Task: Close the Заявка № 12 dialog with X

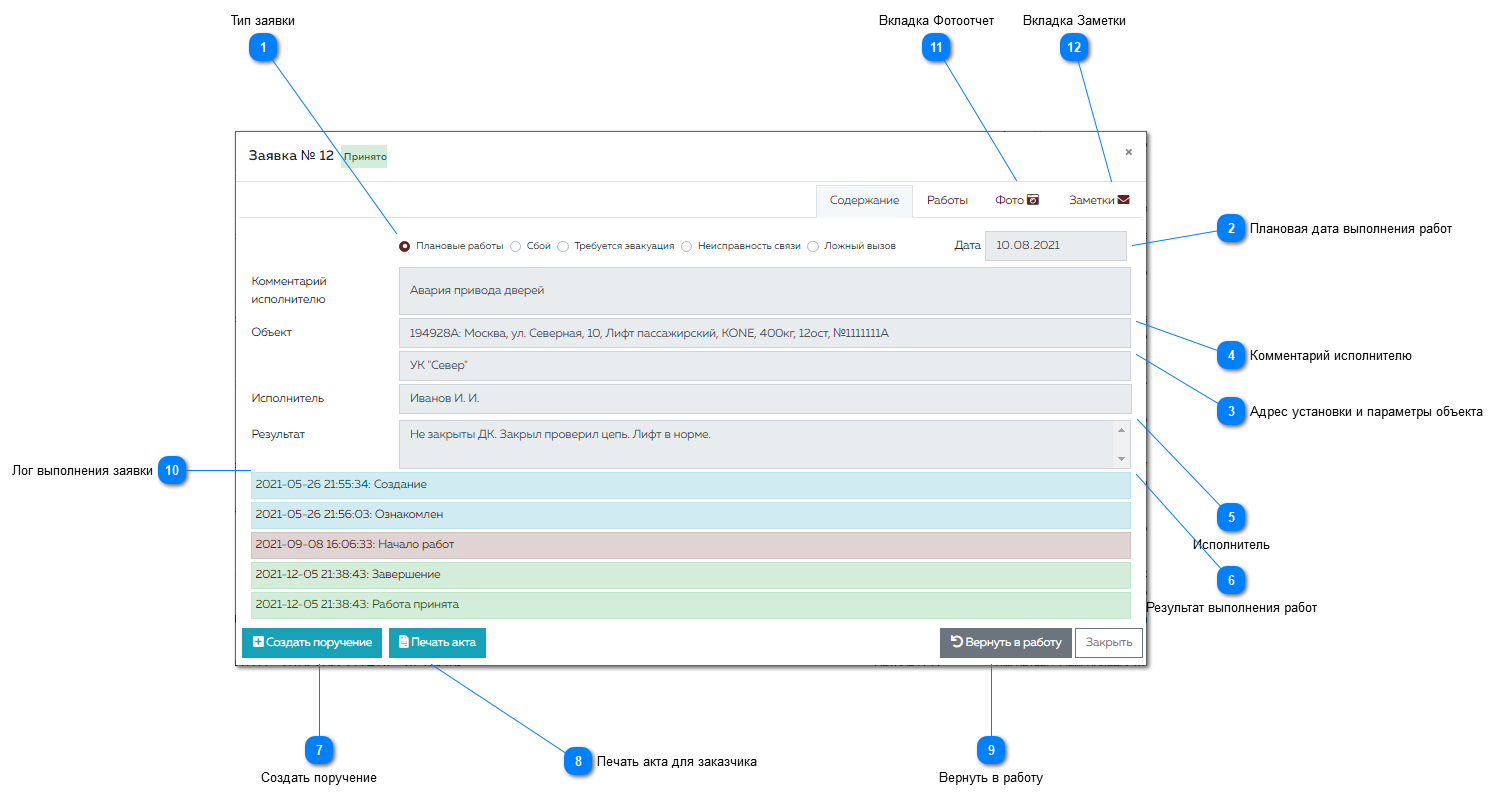Action: coord(1129,152)
